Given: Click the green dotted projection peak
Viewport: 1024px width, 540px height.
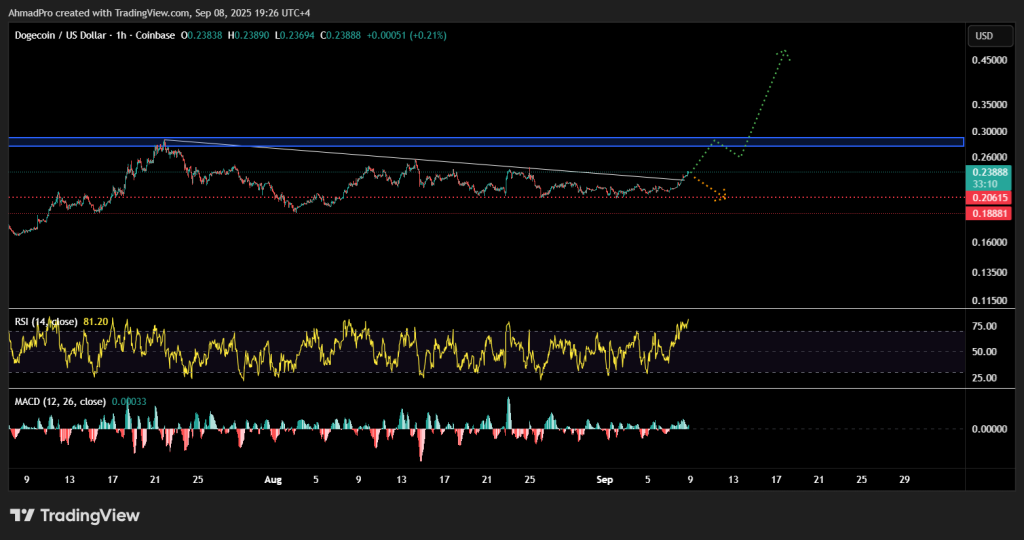Looking at the screenshot, I should point(785,50).
